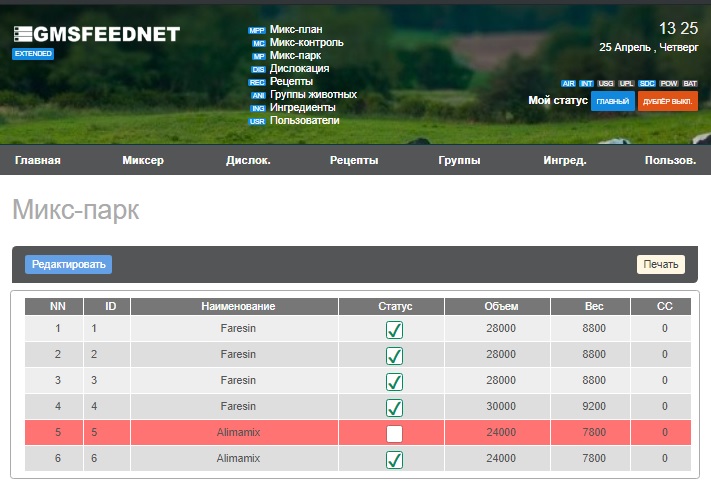Toggle status checkbox for mixer row 3
This screenshot has width=711, height=490.
(x=394, y=381)
